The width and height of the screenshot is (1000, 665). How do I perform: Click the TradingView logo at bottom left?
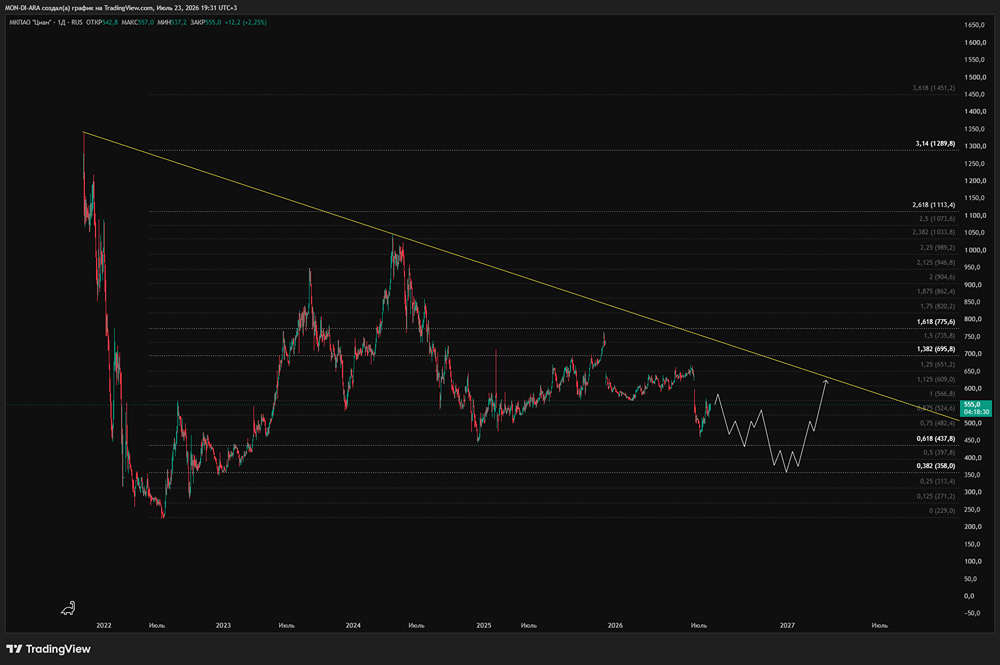coord(48,649)
